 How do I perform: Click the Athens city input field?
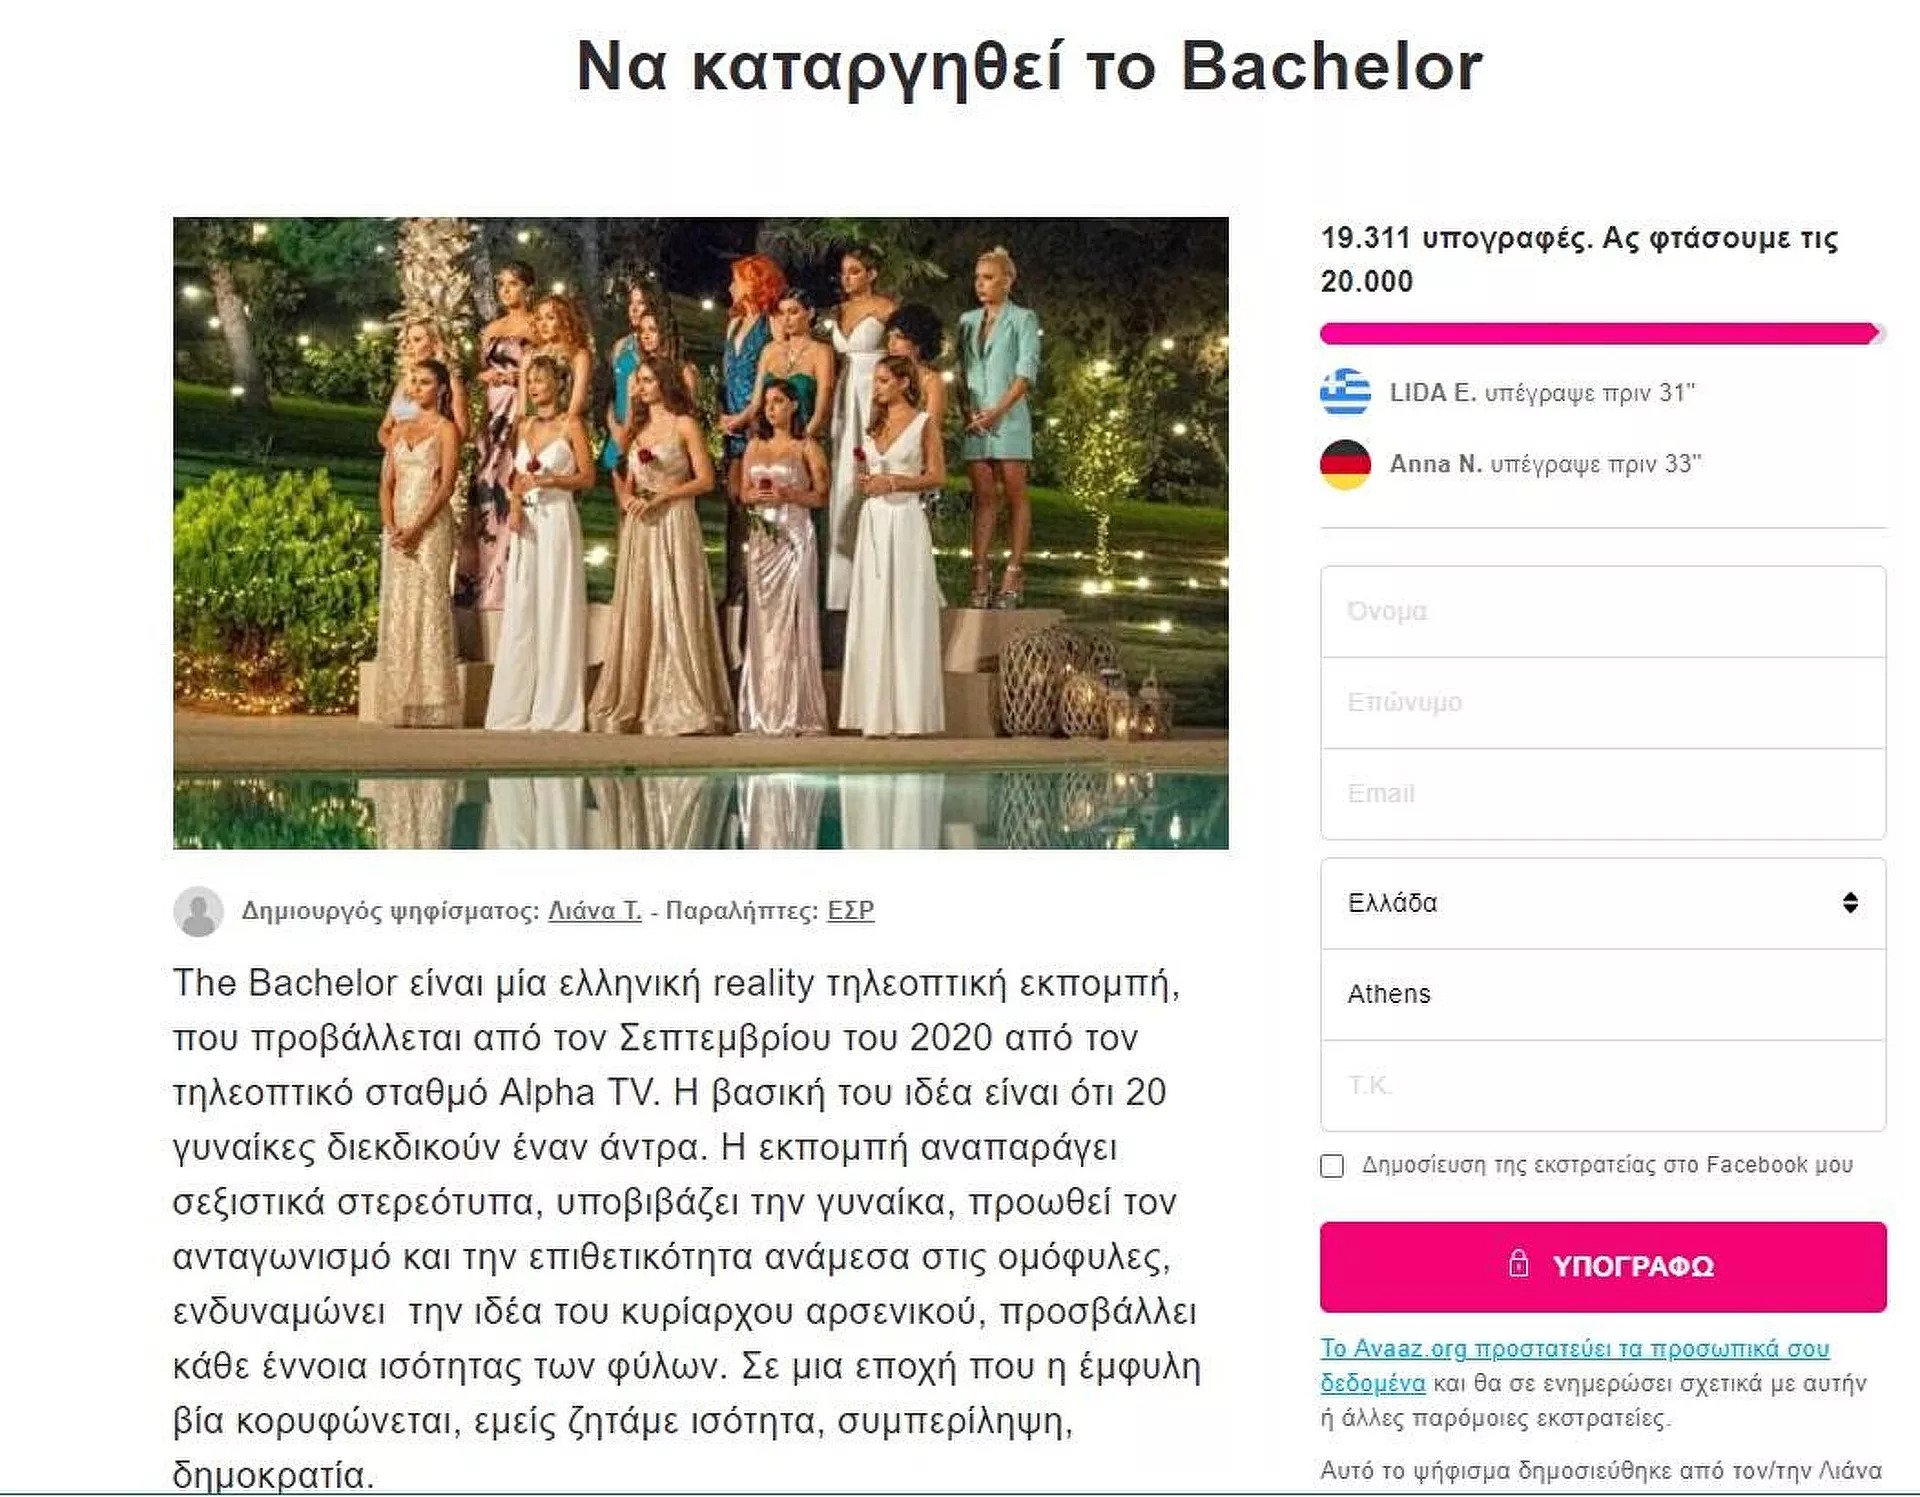point(1602,994)
